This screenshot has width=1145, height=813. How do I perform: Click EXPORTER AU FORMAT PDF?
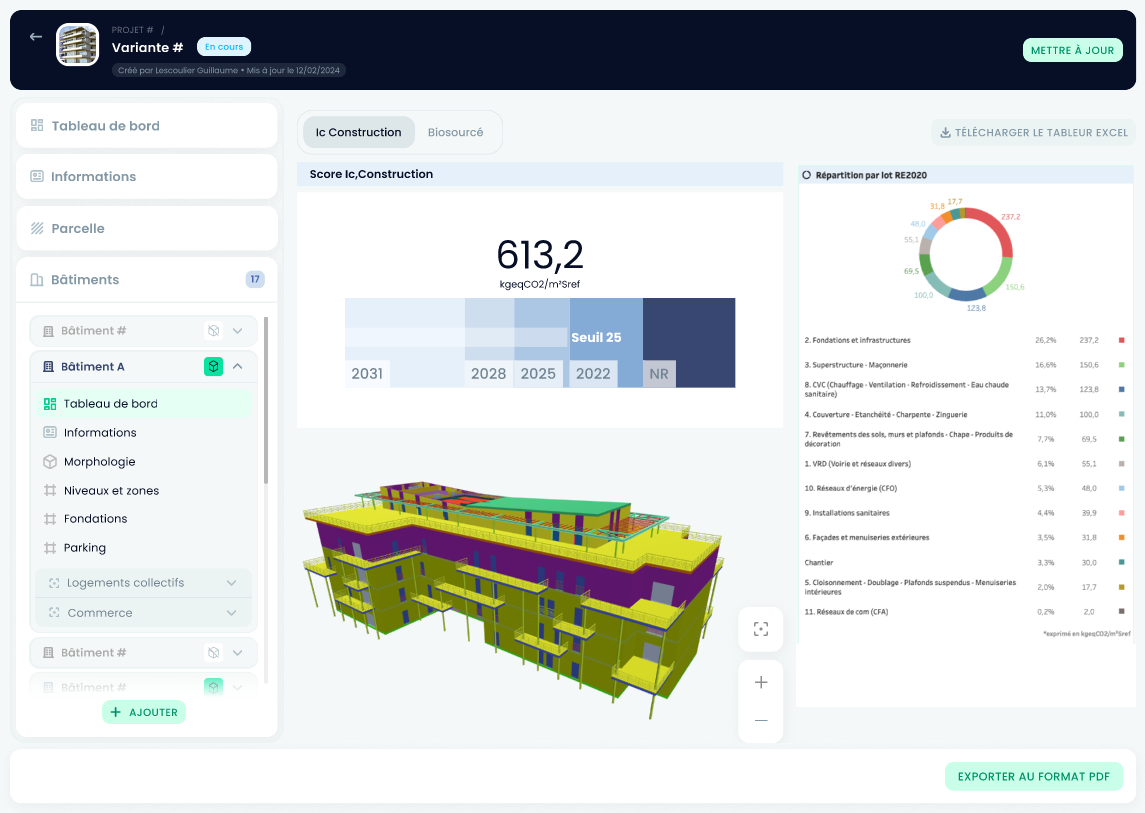pos(1034,776)
